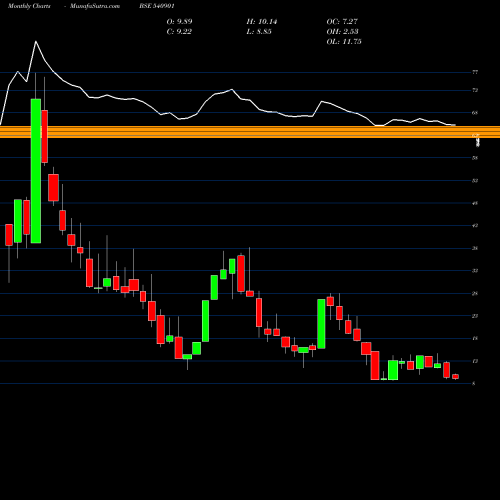Click the 77 price axis label

click(x=475, y=72)
